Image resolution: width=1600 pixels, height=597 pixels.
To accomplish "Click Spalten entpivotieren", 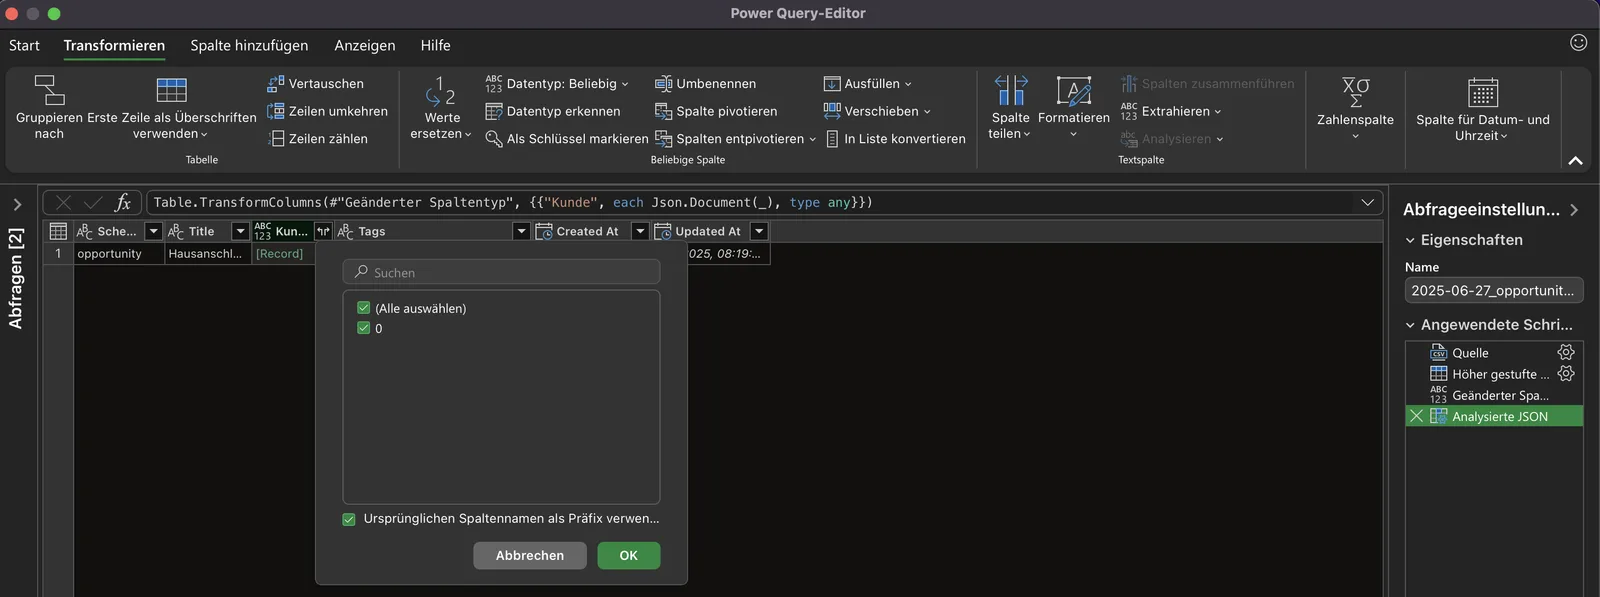I will [735, 139].
